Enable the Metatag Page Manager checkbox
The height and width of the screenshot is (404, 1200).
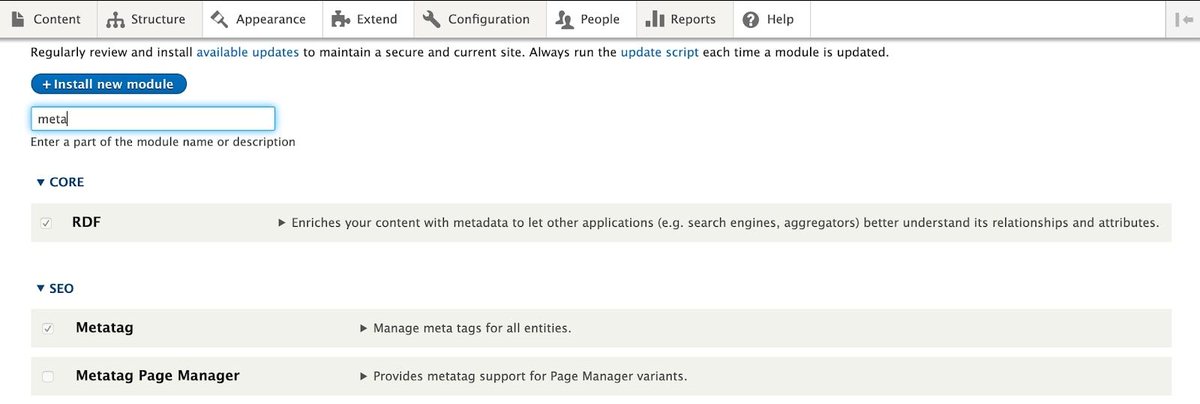(47, 376)
